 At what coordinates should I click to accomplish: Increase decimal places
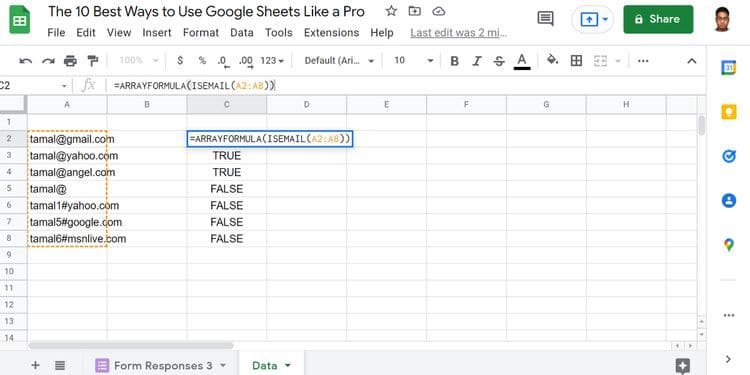[x=246, y=61]
